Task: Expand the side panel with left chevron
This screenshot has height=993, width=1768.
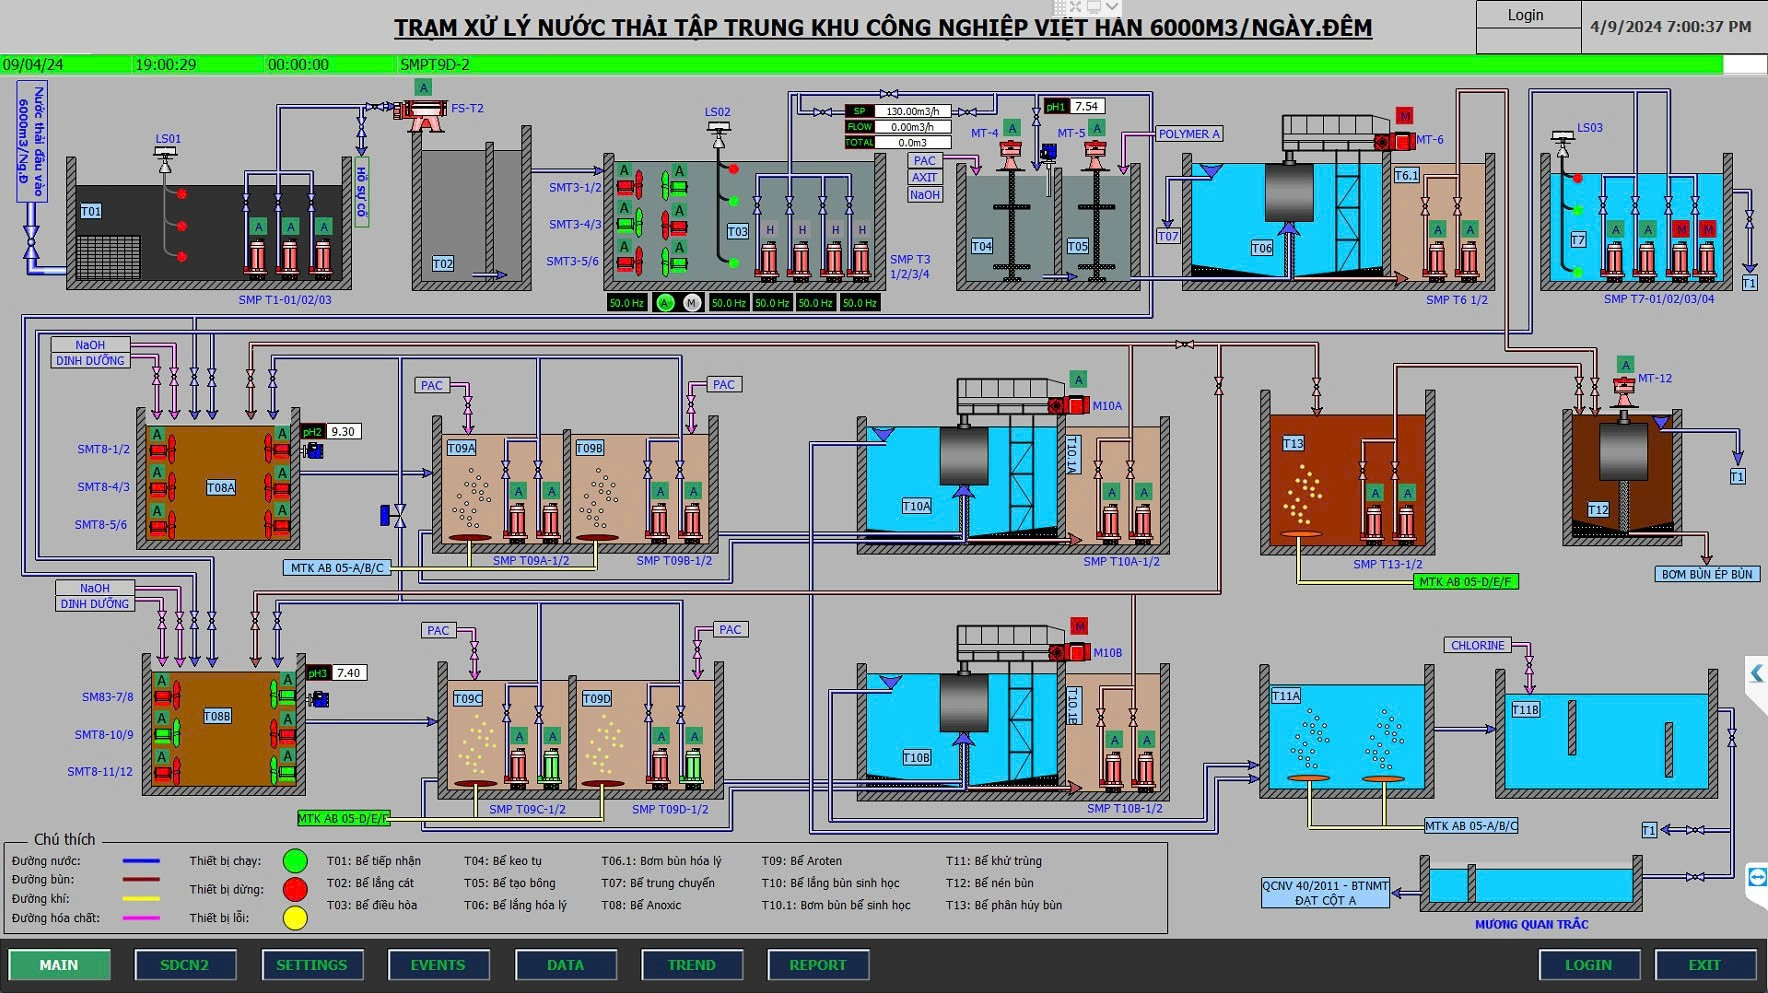Action: 1756,673
